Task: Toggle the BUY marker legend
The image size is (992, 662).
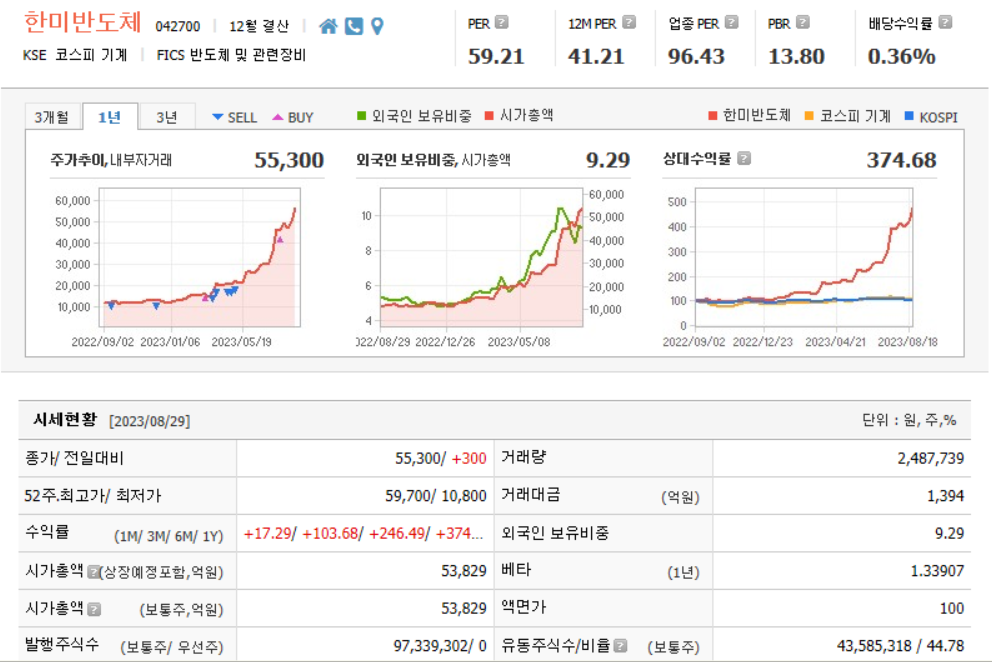Action: tap(294, 115)
